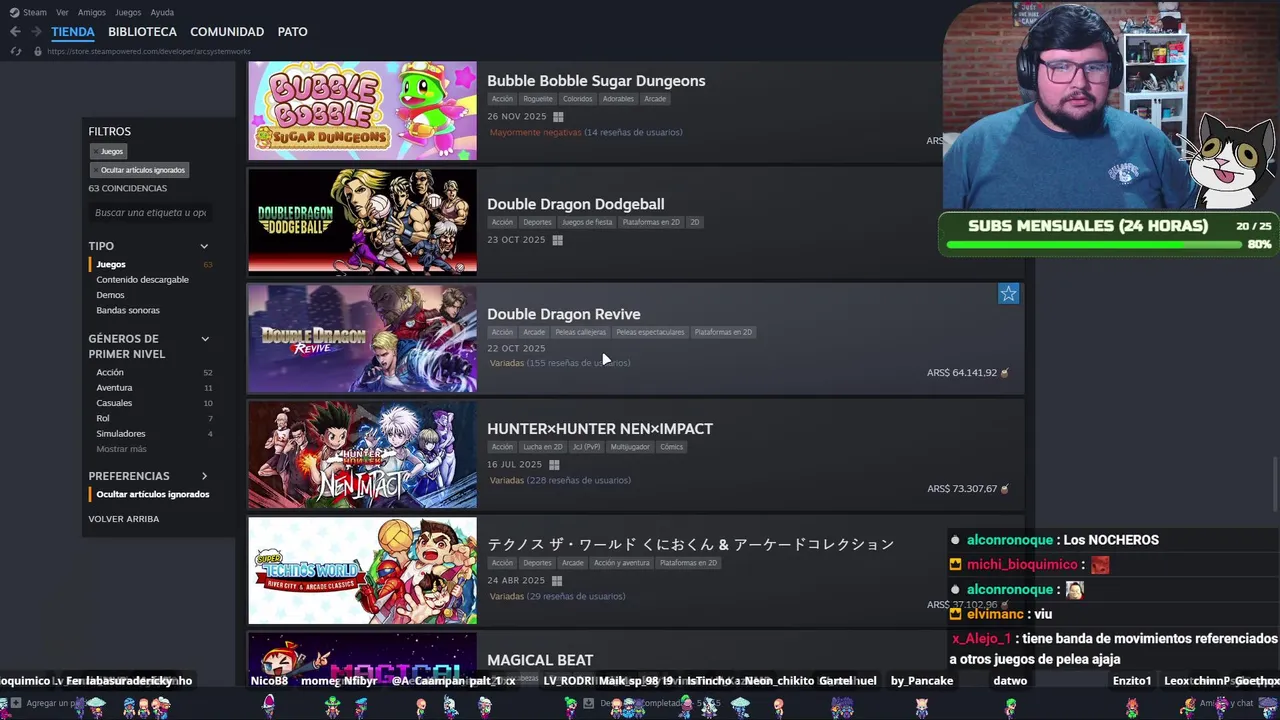The image size is (1280, 720).
Task: Click the Peleas espectaculares tag
Action: 650,332
